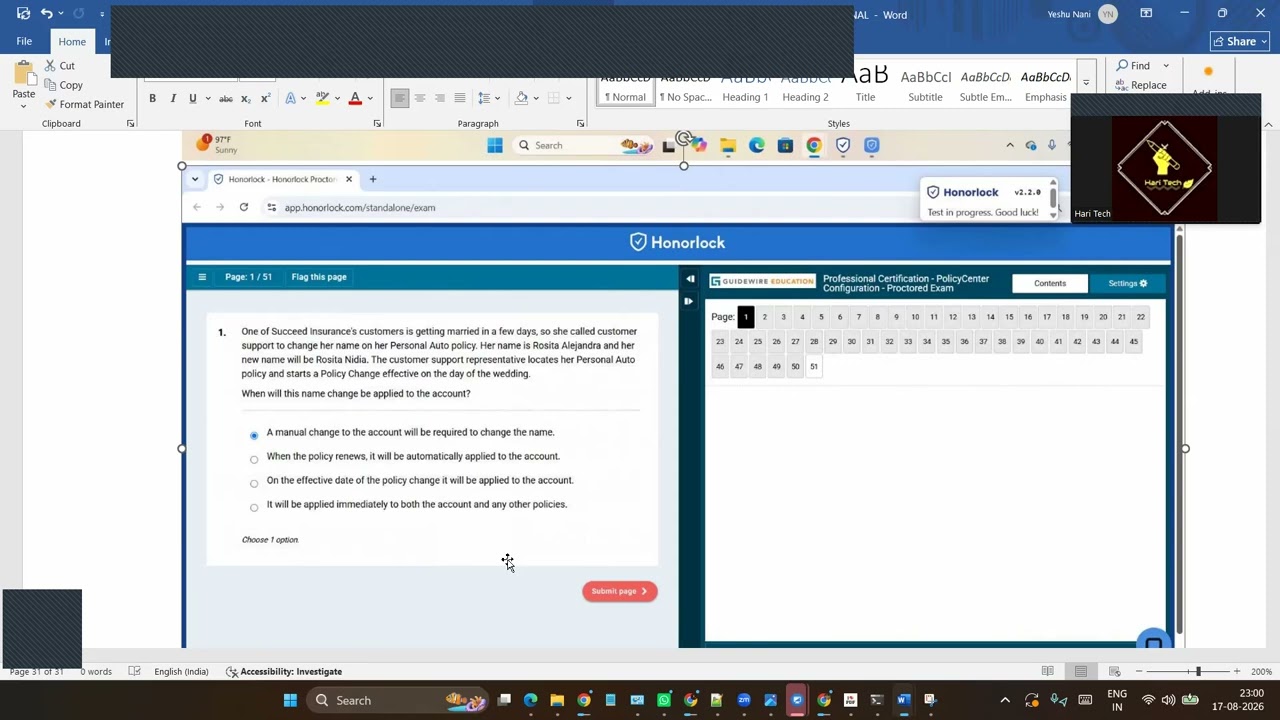
Task: Apply Strikethrough formatting
Action: coord(226,98)
